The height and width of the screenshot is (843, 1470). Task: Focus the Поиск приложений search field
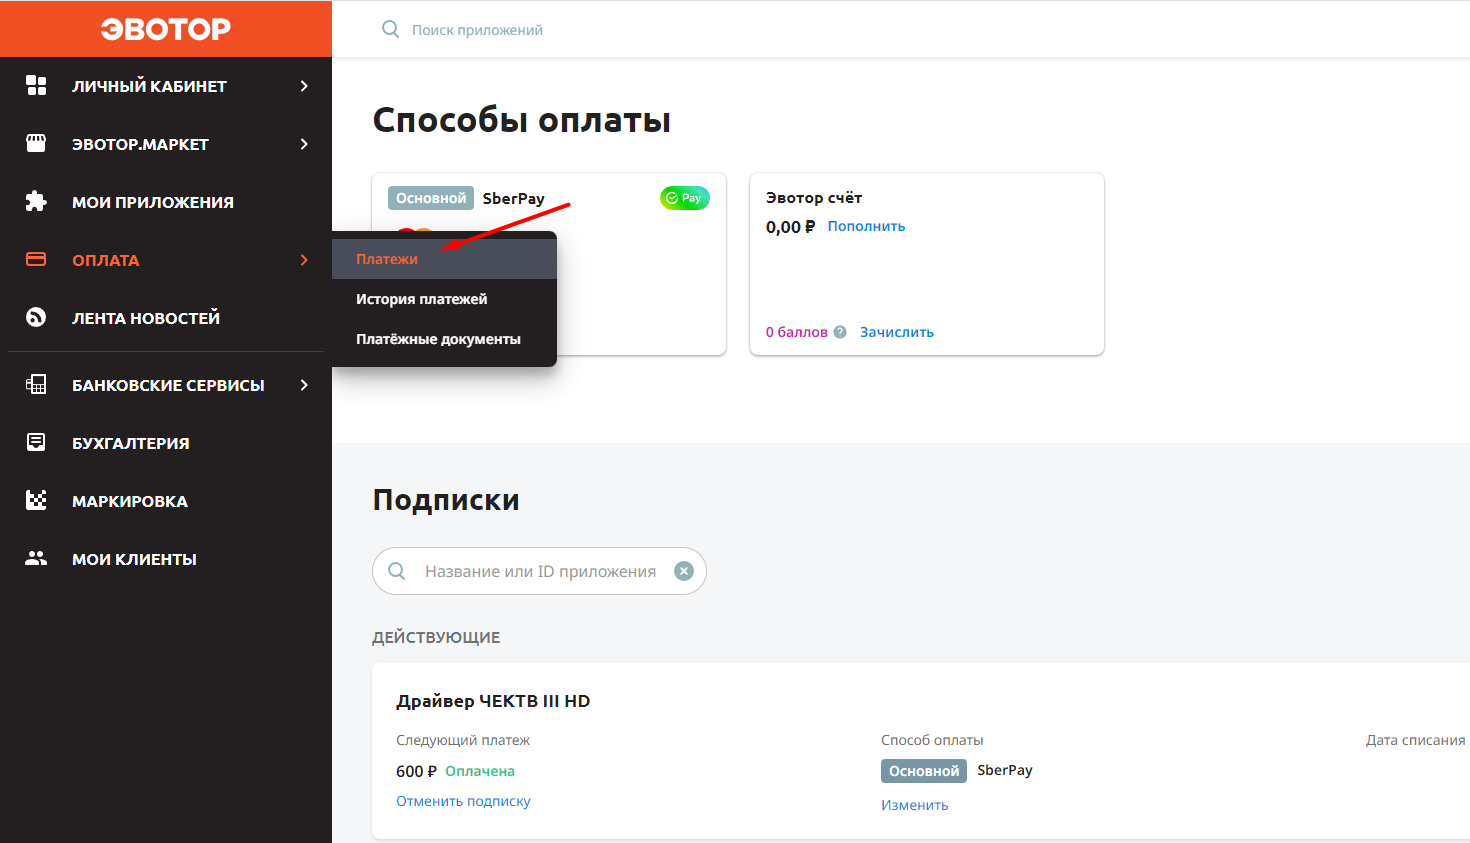click(x=477, y=30)
